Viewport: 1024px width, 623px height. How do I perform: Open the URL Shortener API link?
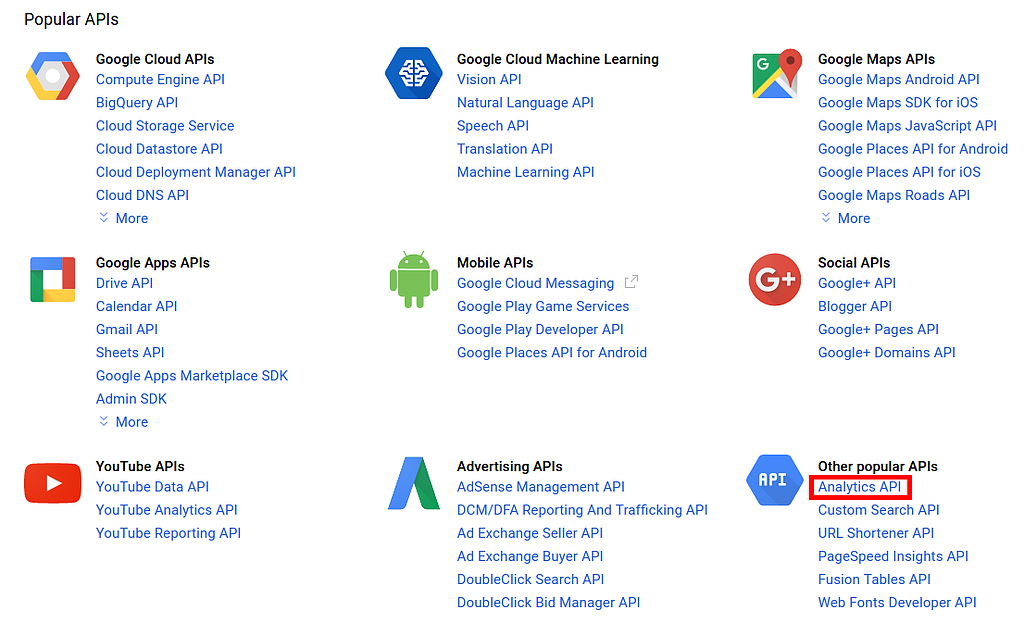(876, 533)
